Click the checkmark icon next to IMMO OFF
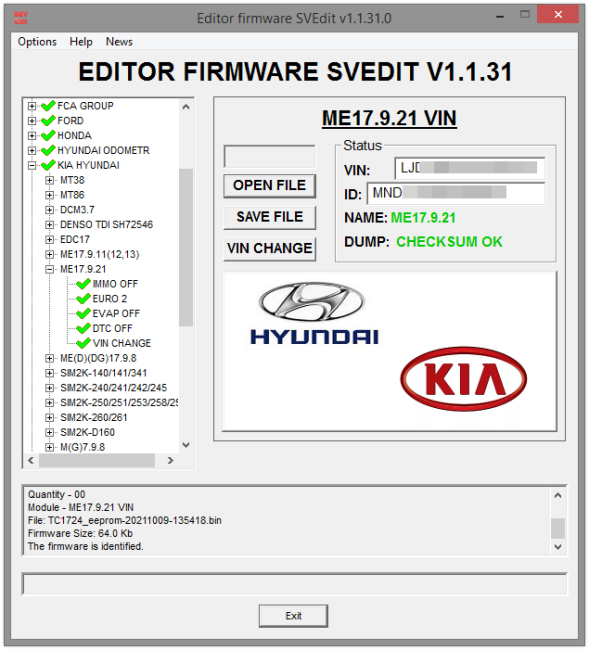589x650 pixels. pos(84,284)
